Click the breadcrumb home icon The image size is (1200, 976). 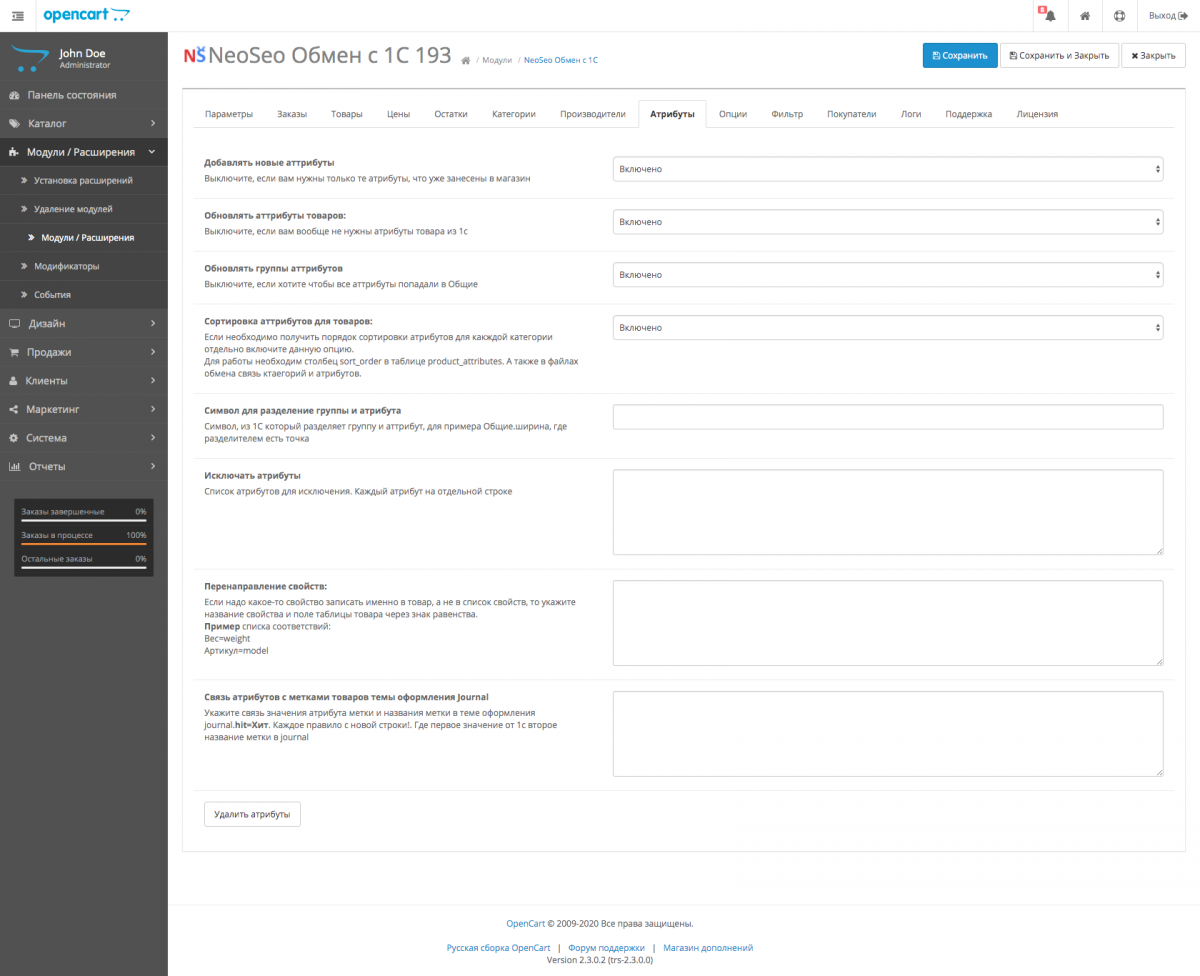pyautogui.click(x=466, y=61)
